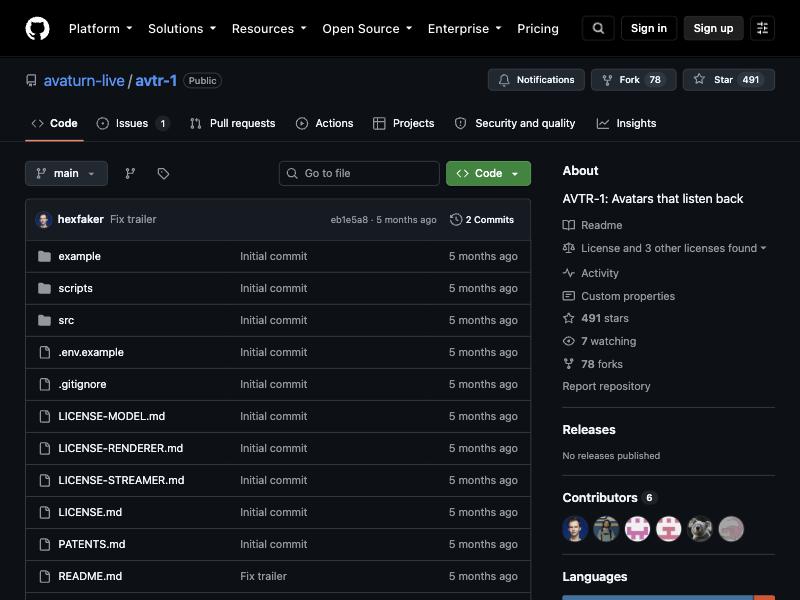Open the koala contributor avatar
This screenshot has width=800, height=600.
click(x=699, y=529)
